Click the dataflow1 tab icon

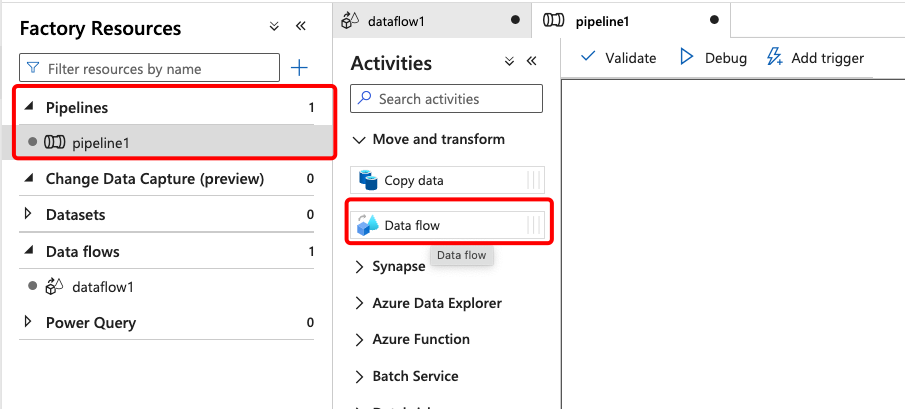click(350, 20)
